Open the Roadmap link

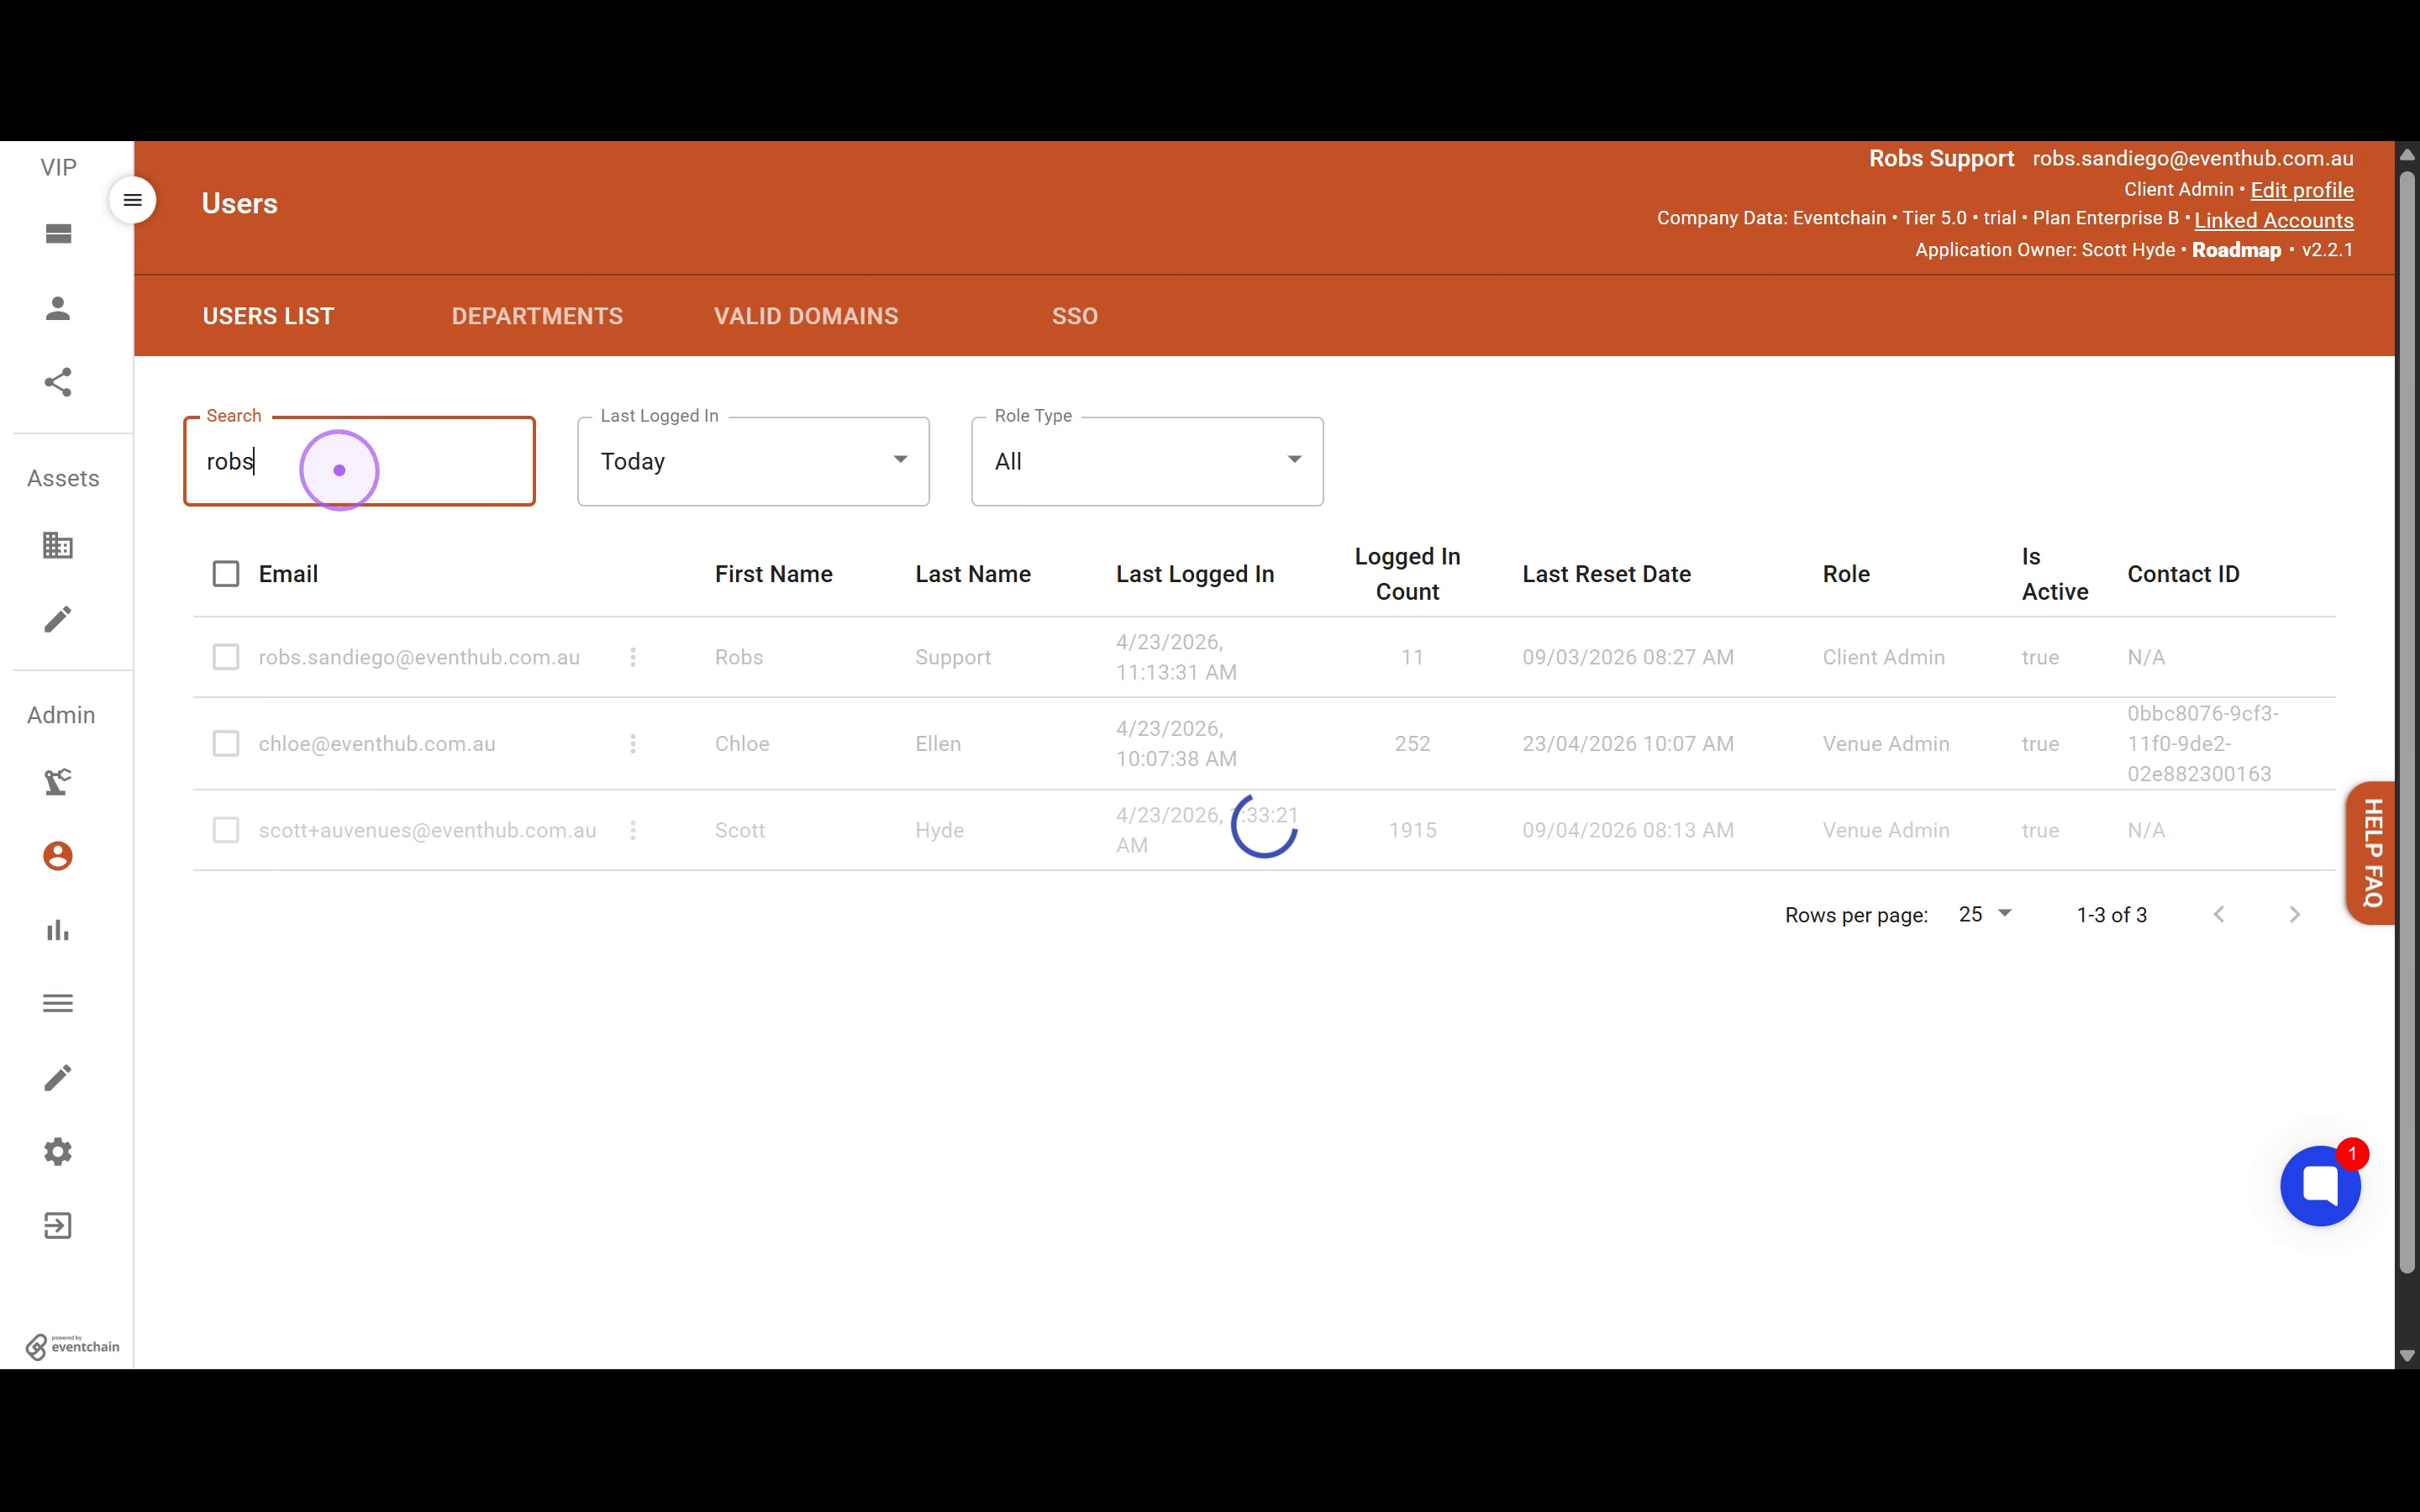2236,250
